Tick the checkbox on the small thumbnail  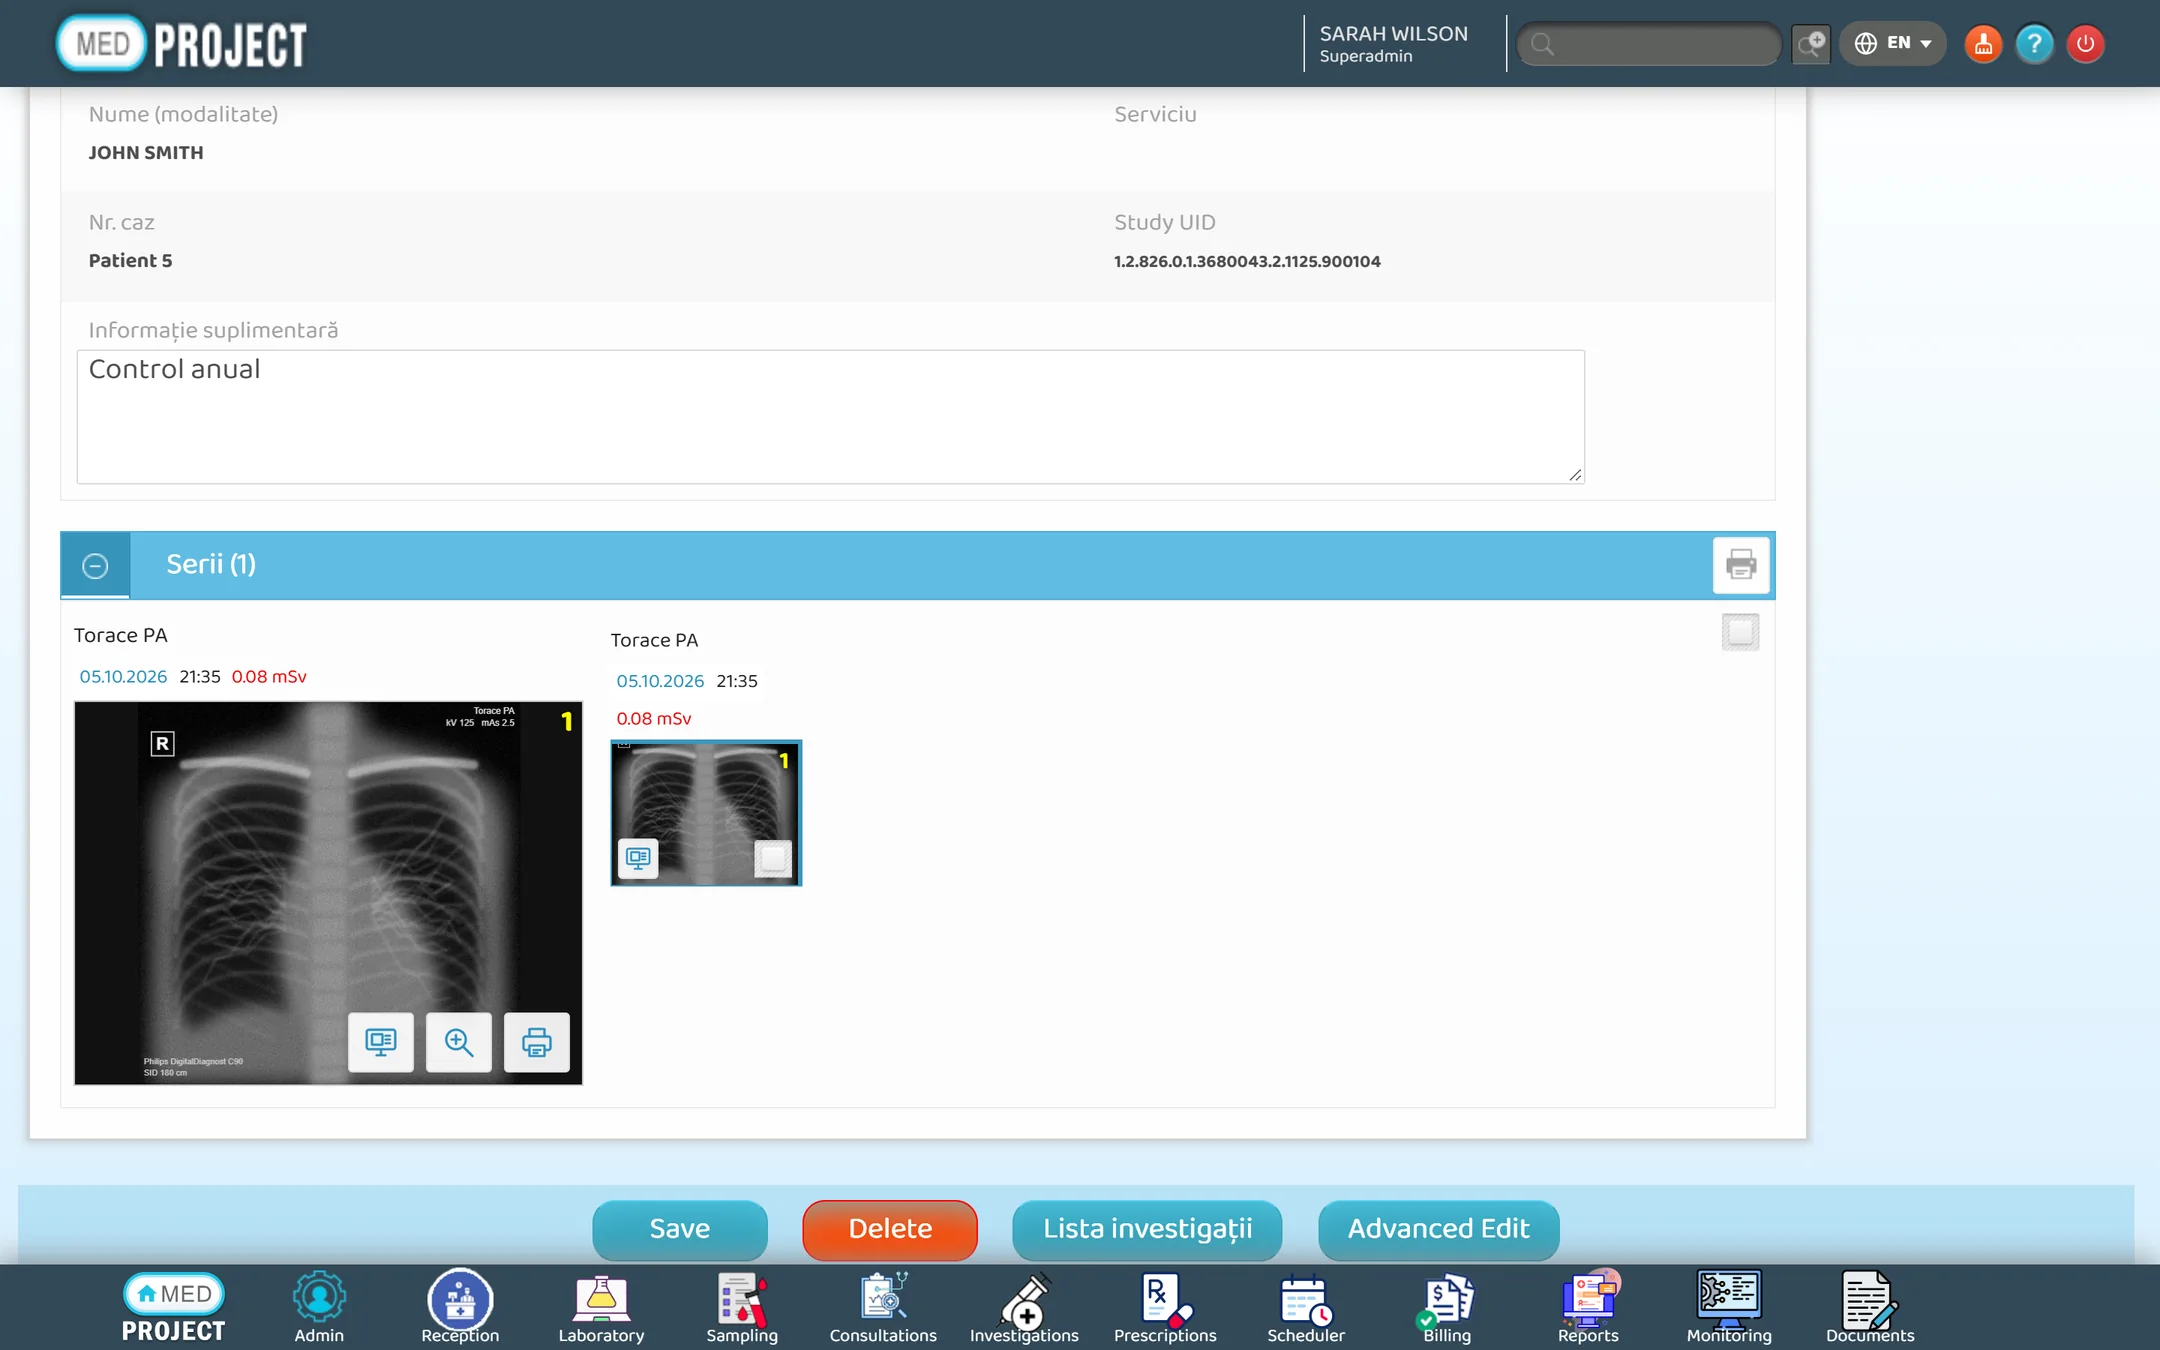pyautogui.click(x=773, y=858)
